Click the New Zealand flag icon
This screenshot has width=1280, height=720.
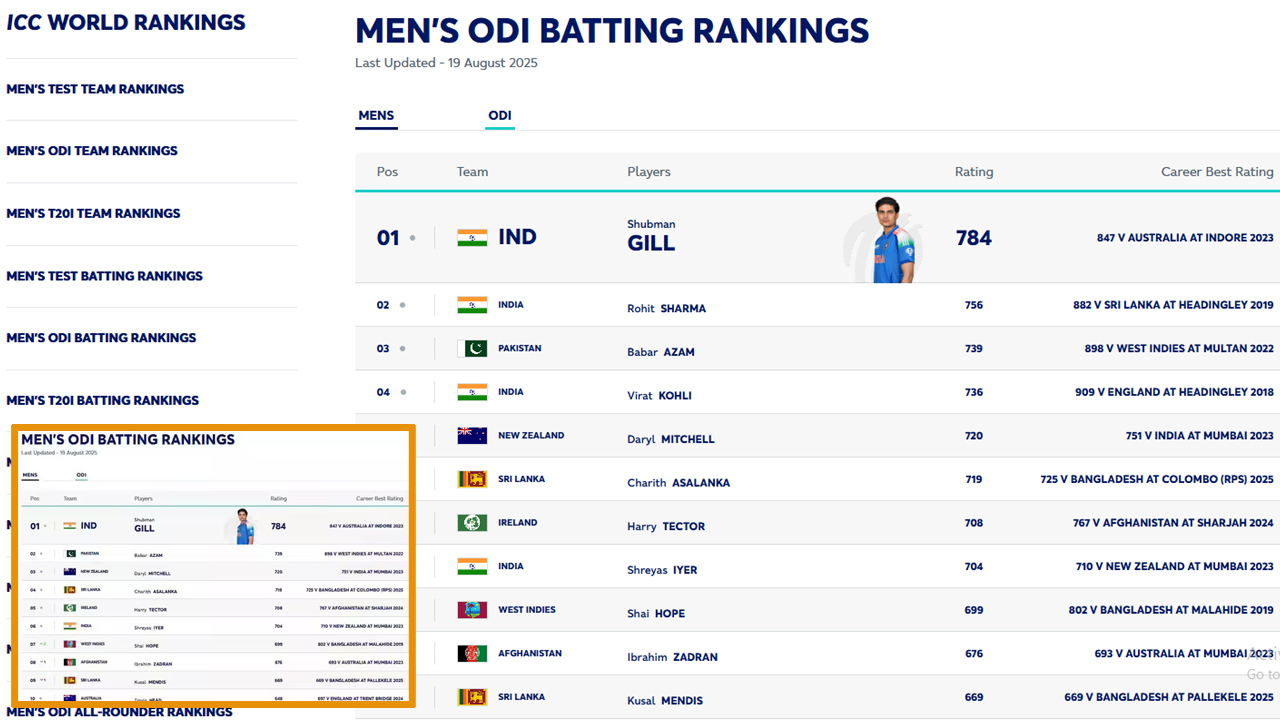(472, 436)
